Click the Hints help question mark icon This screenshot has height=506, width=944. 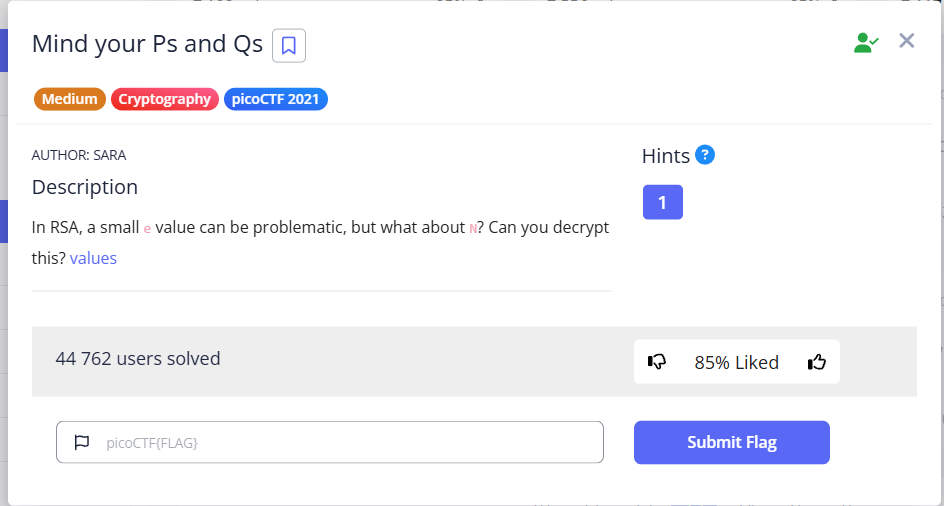pyautogui.click(x=706, y=155)
